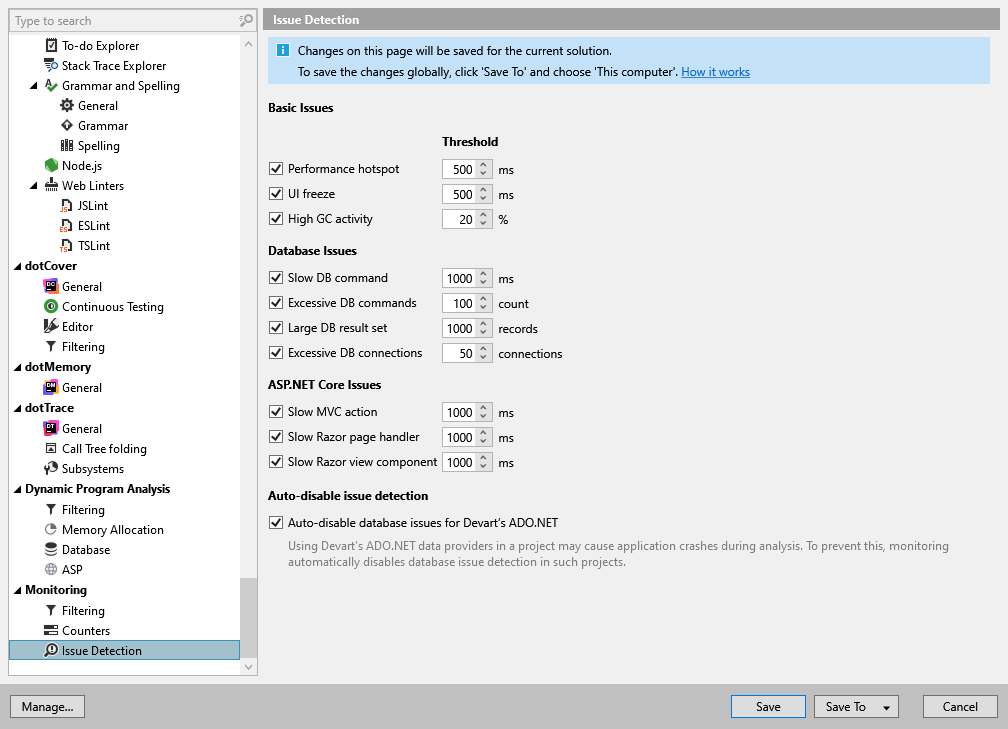Select the ESLint linter icon
The height and width of the screenshot is (729, 1008).
[65, 225]
